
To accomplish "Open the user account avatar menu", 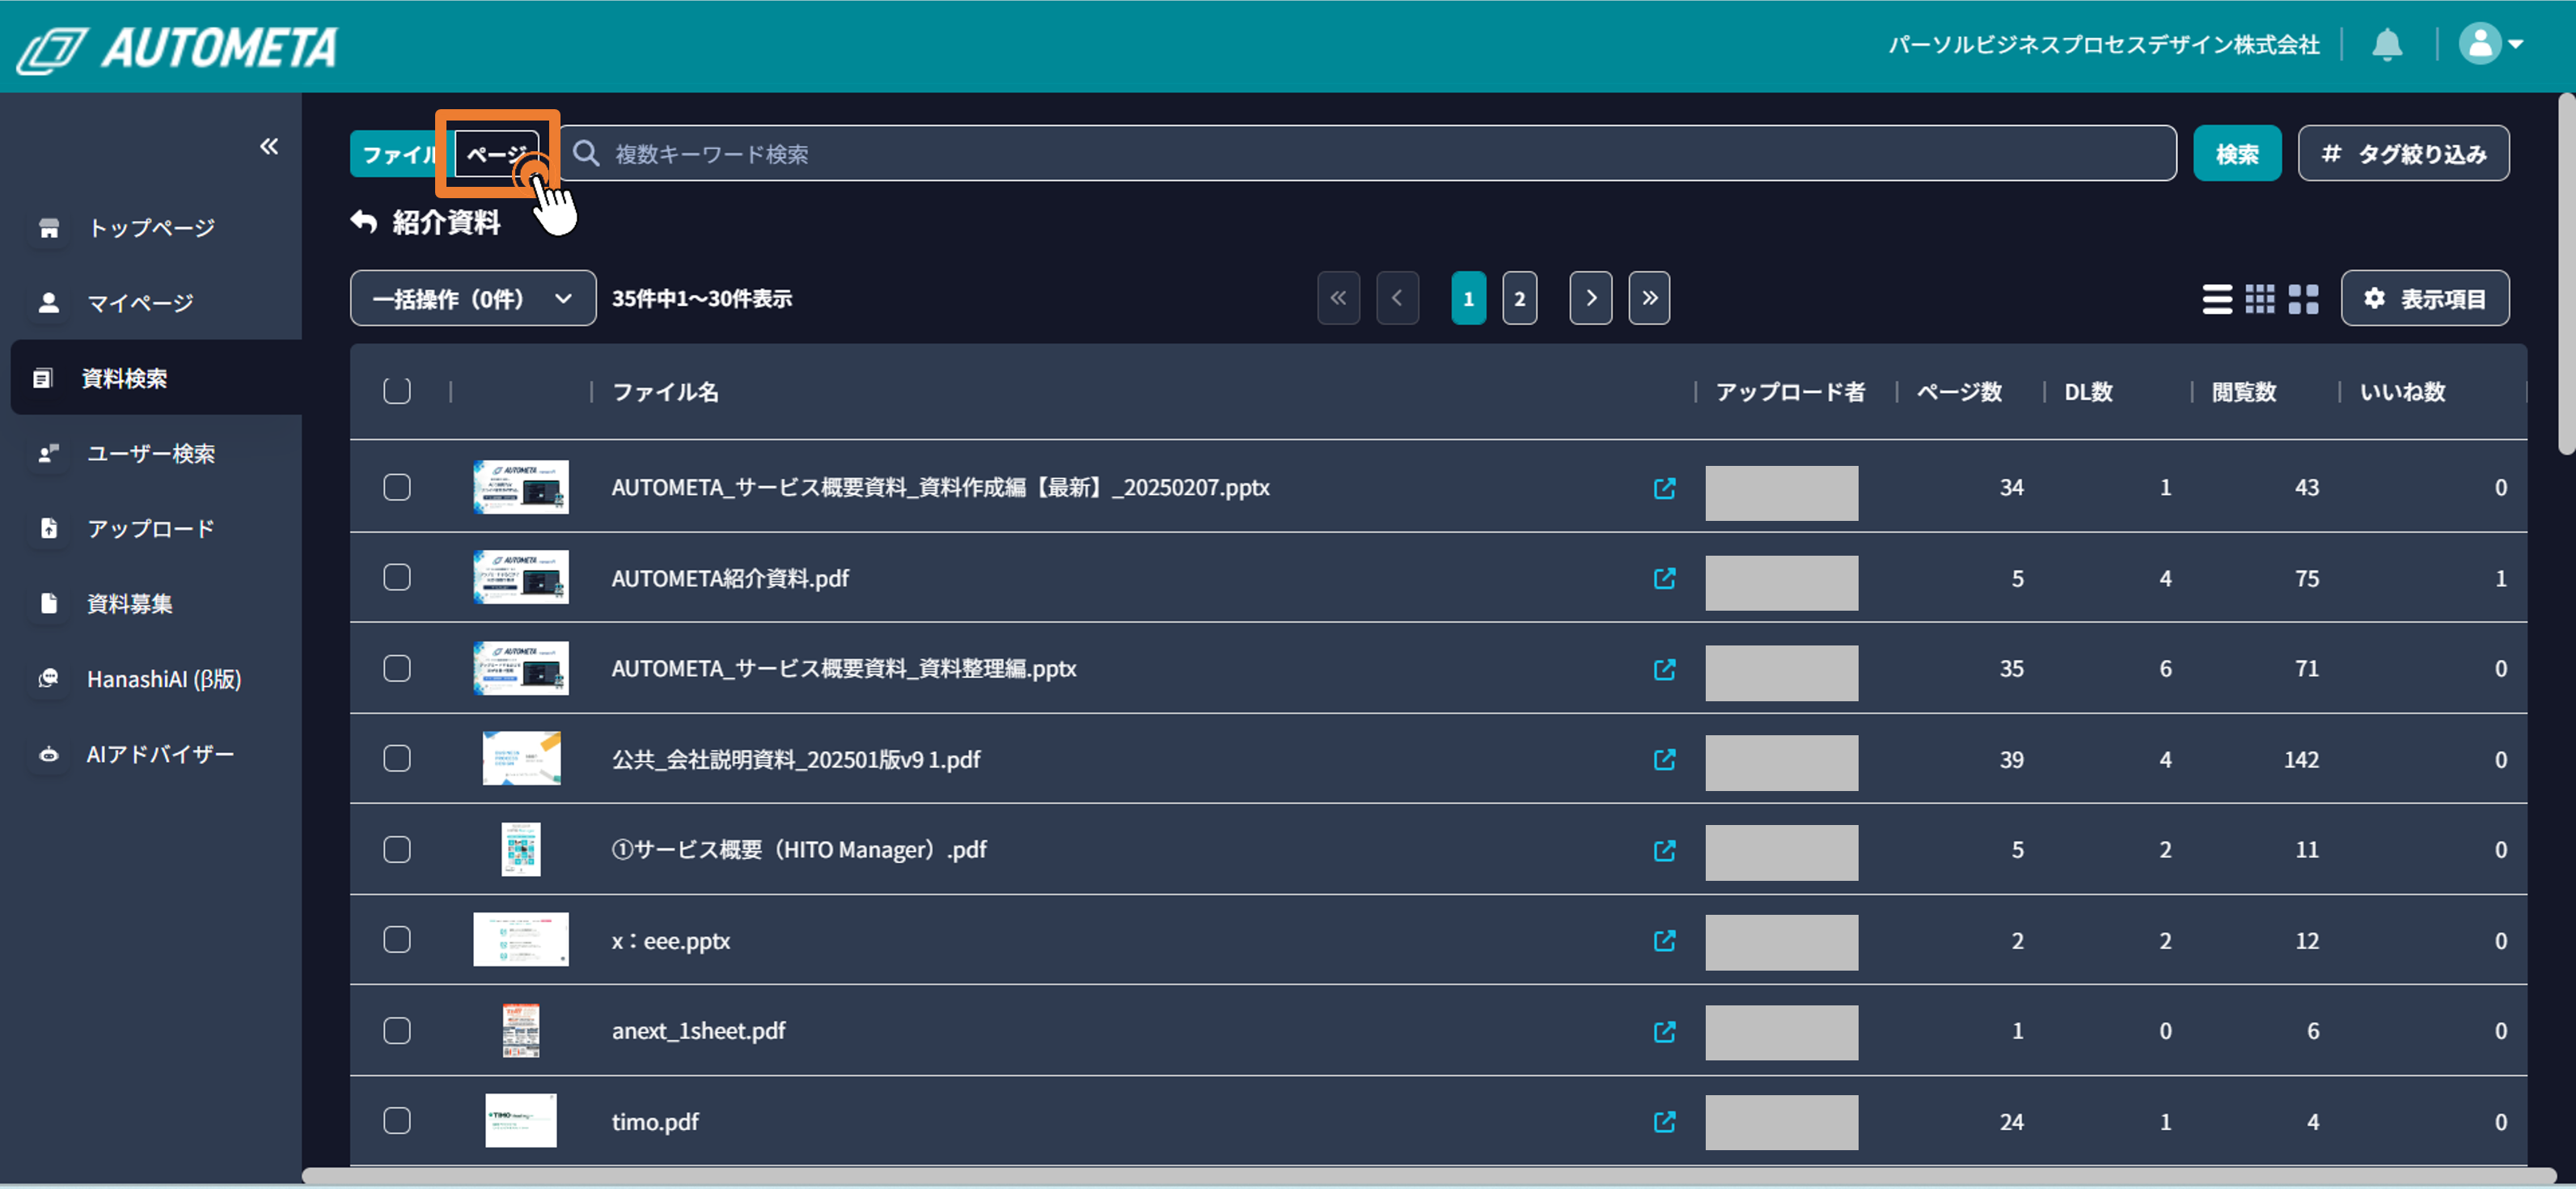I will [x=2490, y=44].
